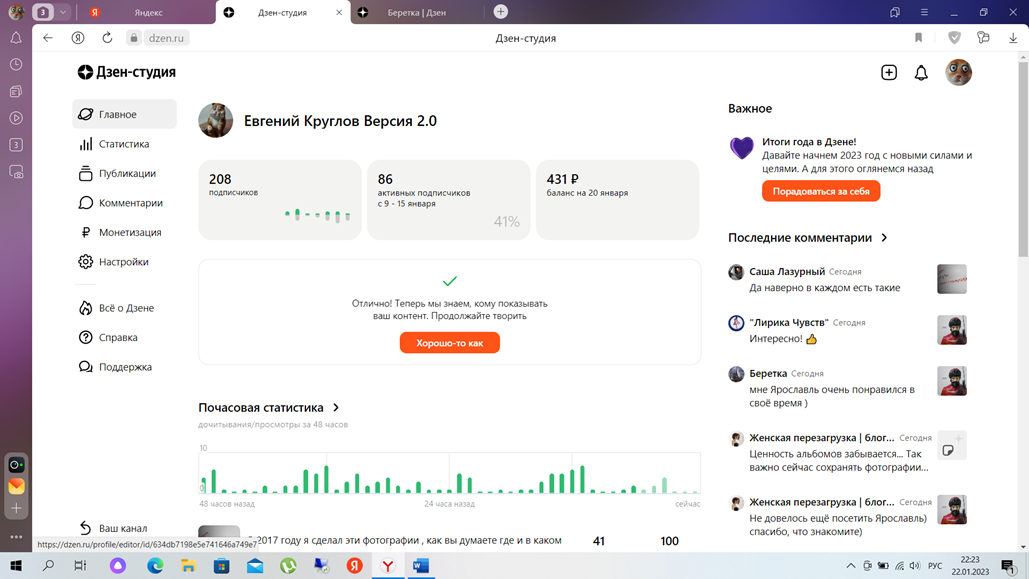The width and height of the screenshot is (1029, 579).
Task: Open the Windows Start menu
Action: tap(16, 566)
